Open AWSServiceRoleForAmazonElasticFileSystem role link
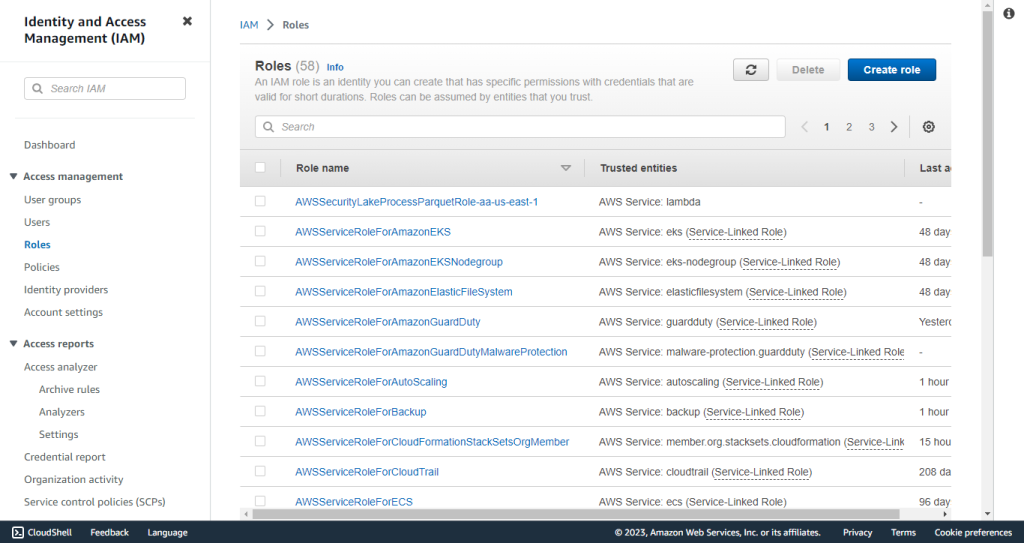The height and width of the screenshot is (543, 1024). 404,292
